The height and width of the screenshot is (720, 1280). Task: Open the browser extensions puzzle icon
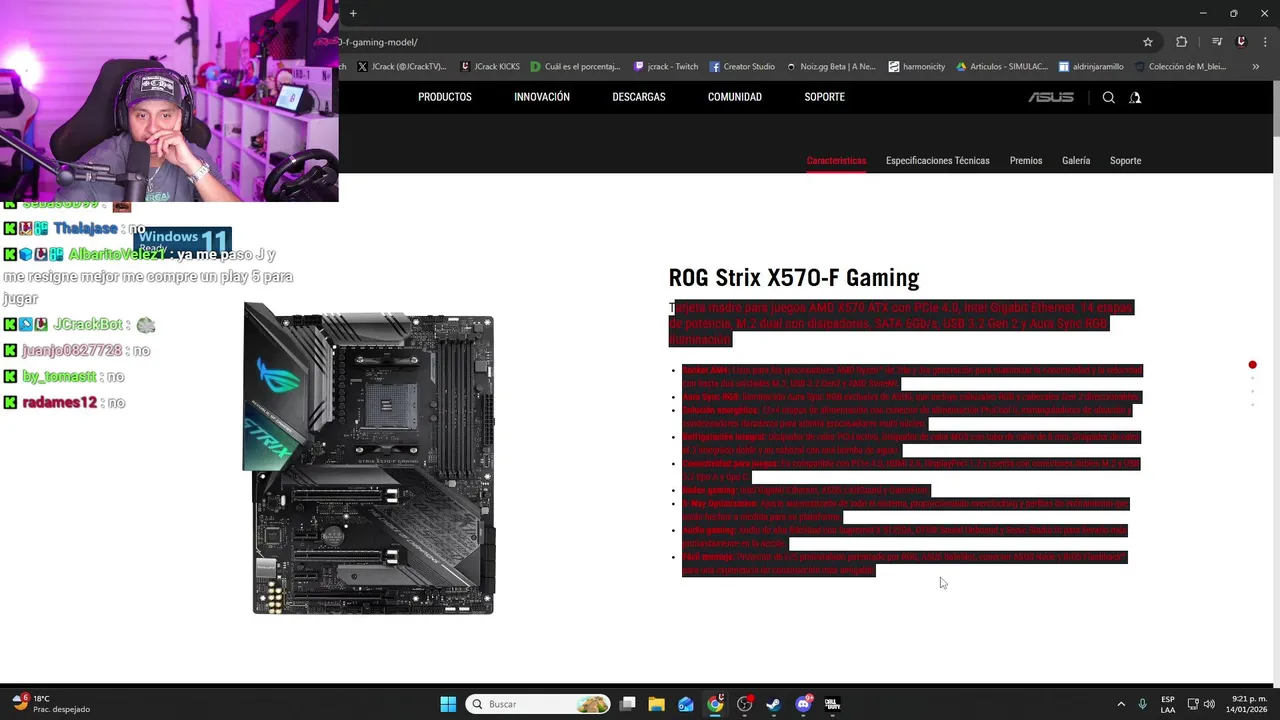pyautogui.click(x=1182, y=42)
